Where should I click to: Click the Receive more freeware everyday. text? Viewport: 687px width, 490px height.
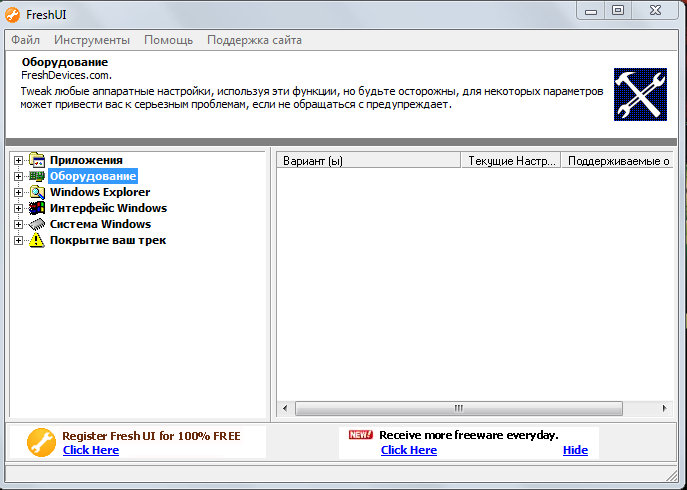pos(469,435)
